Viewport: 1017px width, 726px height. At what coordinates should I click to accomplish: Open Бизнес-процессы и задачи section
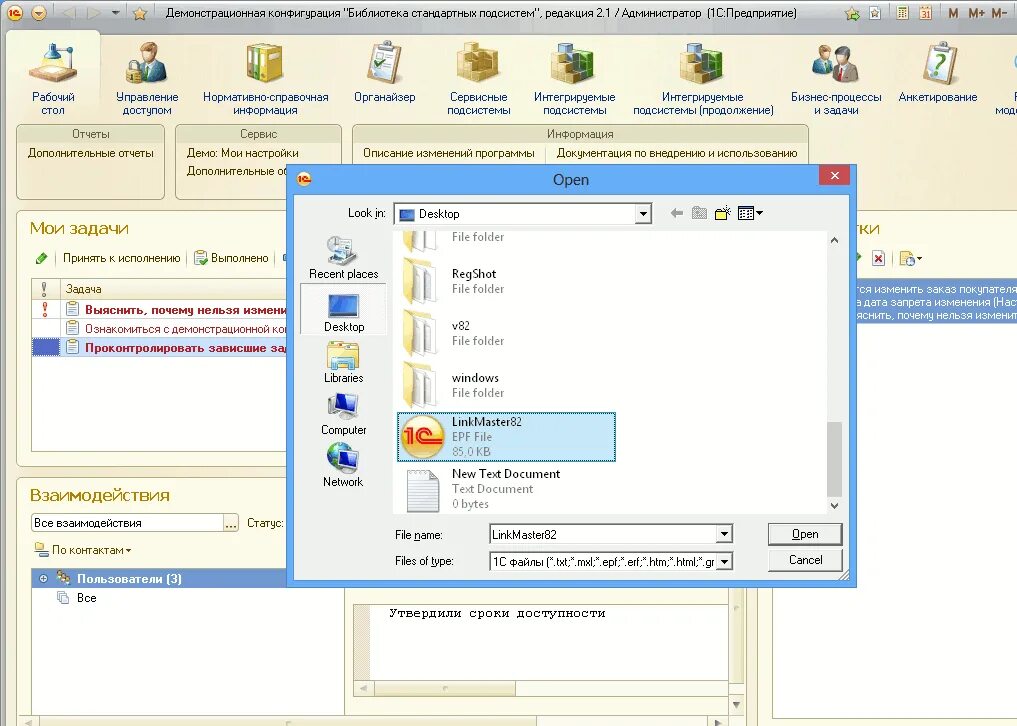(836, 78)
